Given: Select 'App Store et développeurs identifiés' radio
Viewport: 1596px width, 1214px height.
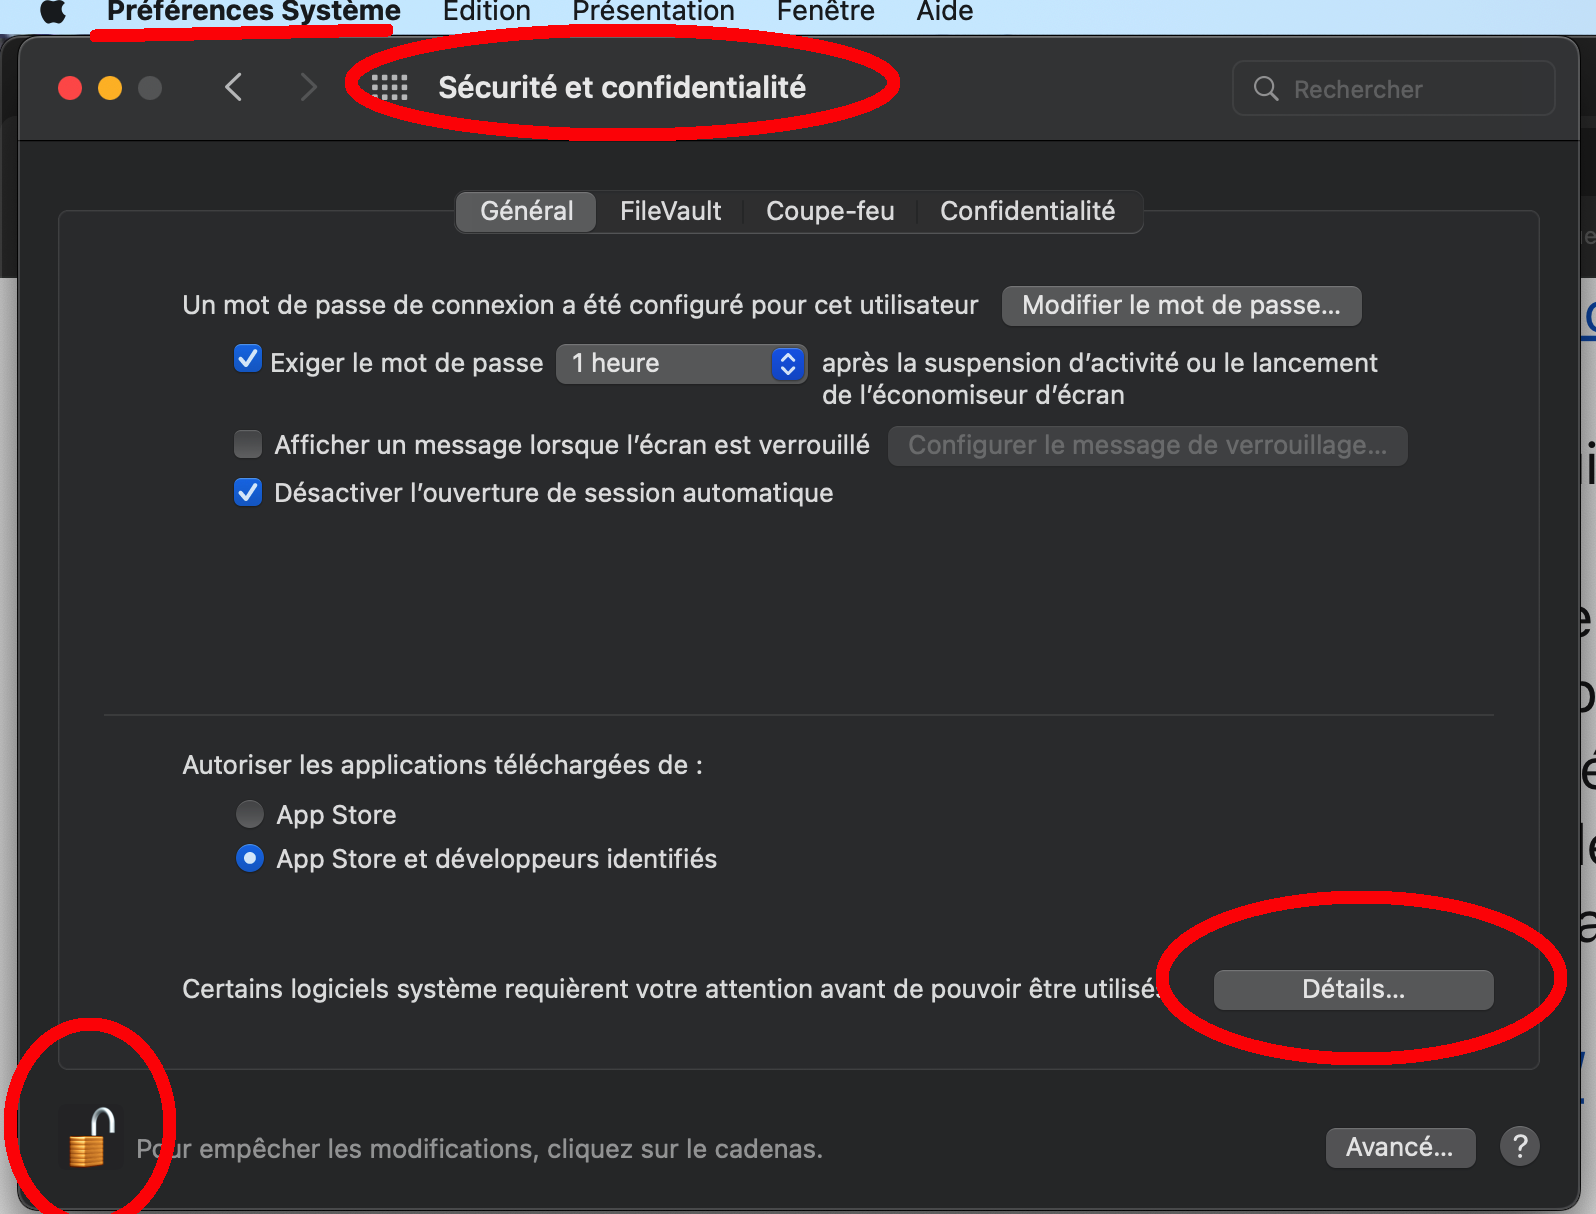Looking at the screenshot, I should 250,858.
